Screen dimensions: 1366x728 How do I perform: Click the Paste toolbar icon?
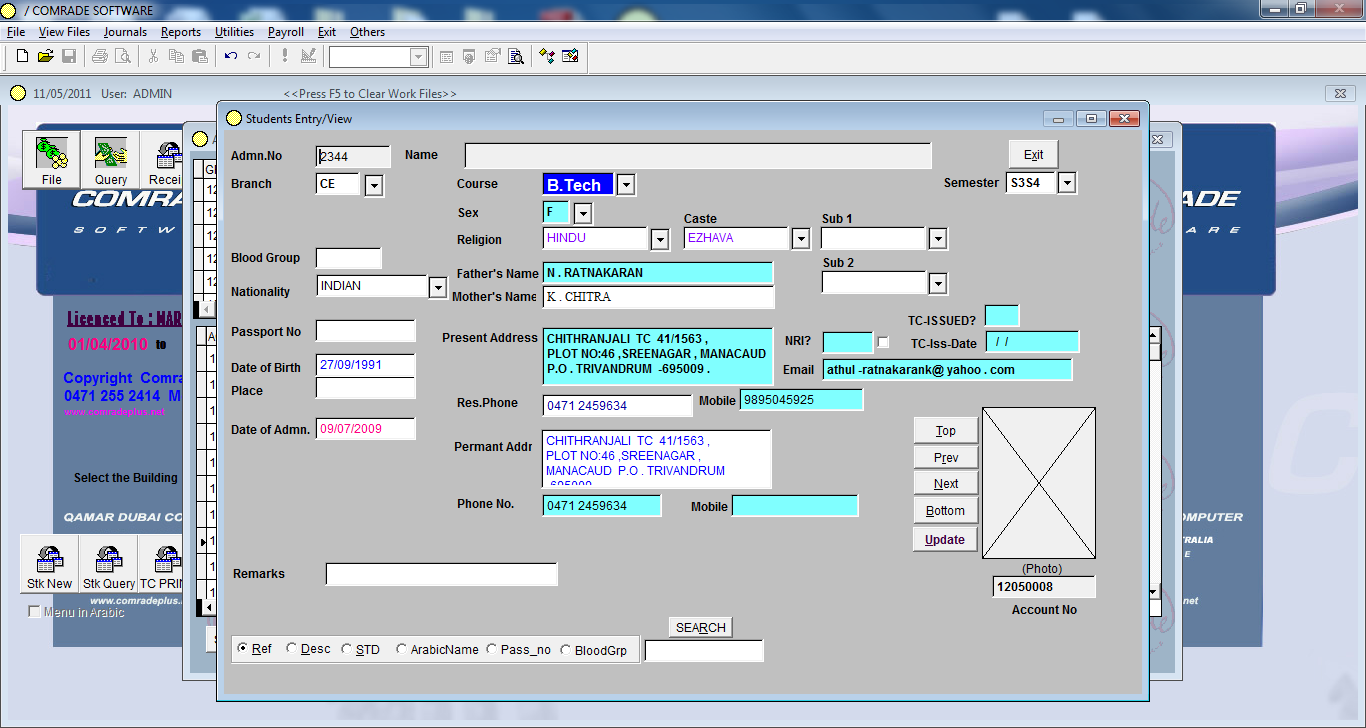click(x=199, y=56)
